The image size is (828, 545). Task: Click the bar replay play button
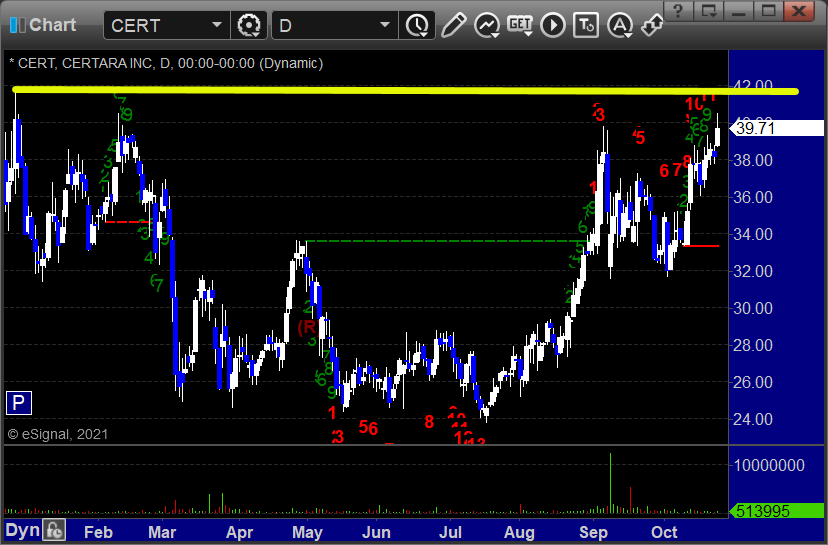[553, 25]
